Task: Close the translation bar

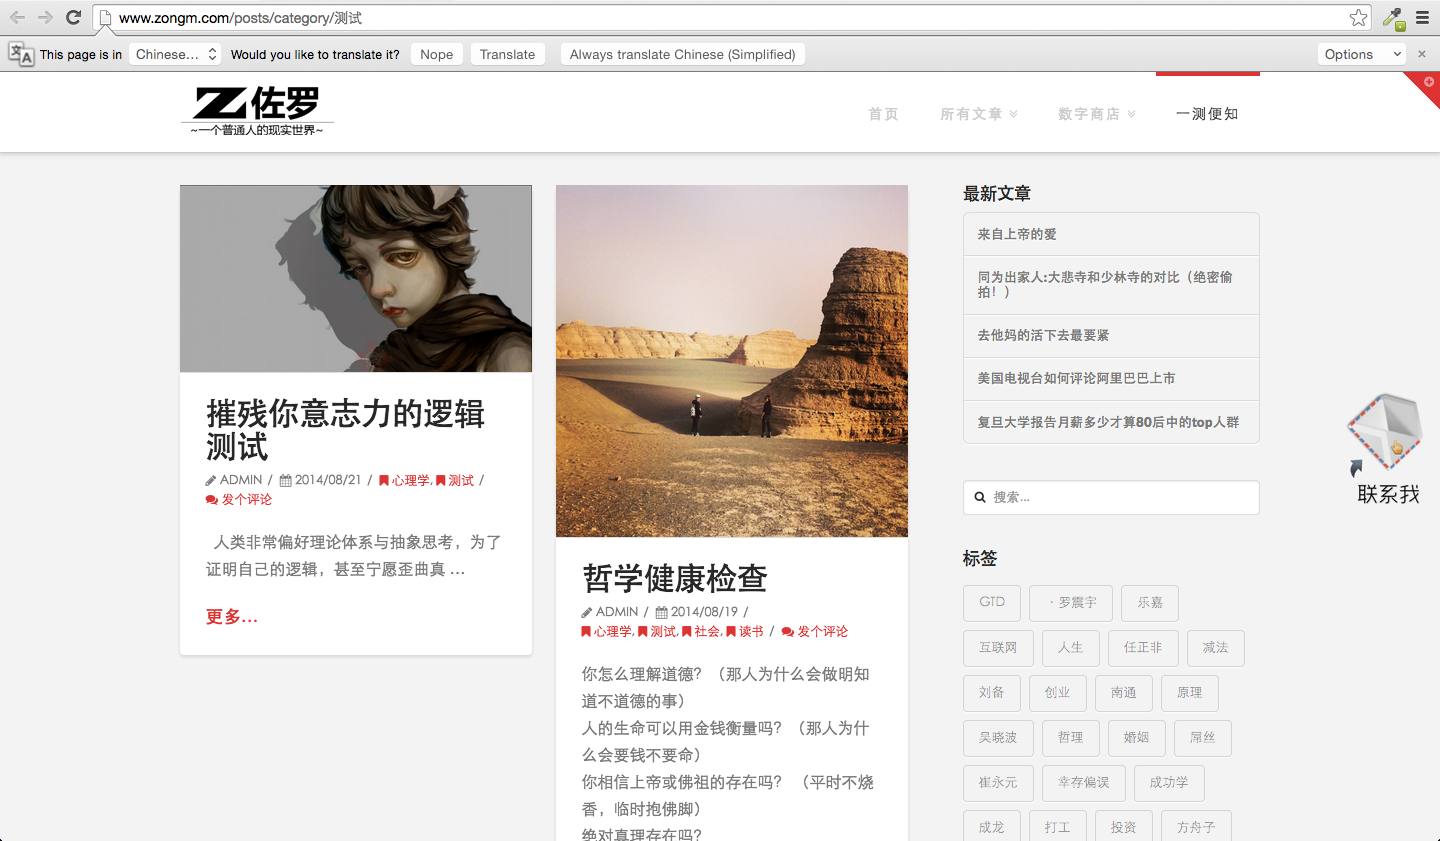Action: [1422, 54]
